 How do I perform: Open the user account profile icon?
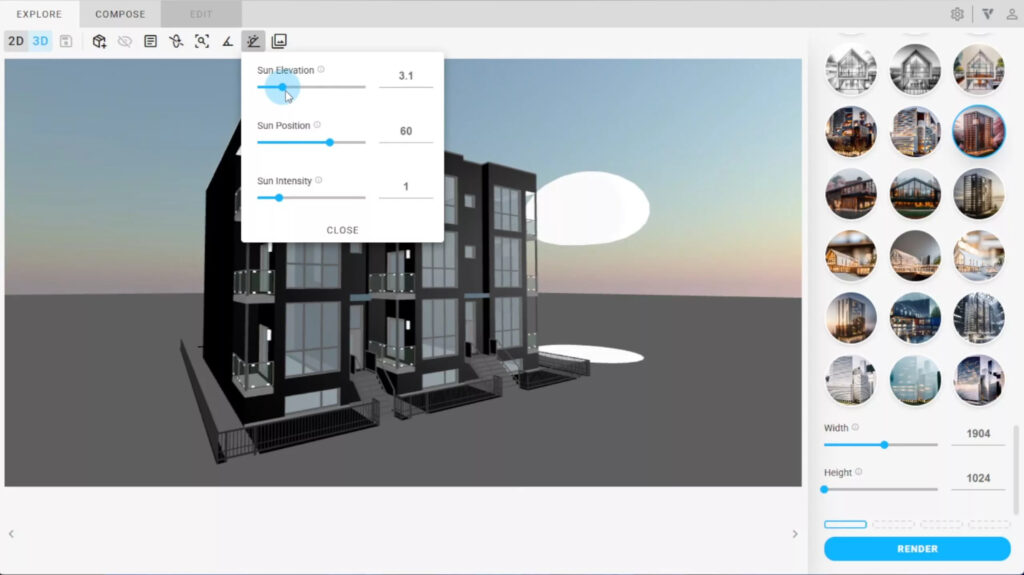click(1011, 14)
